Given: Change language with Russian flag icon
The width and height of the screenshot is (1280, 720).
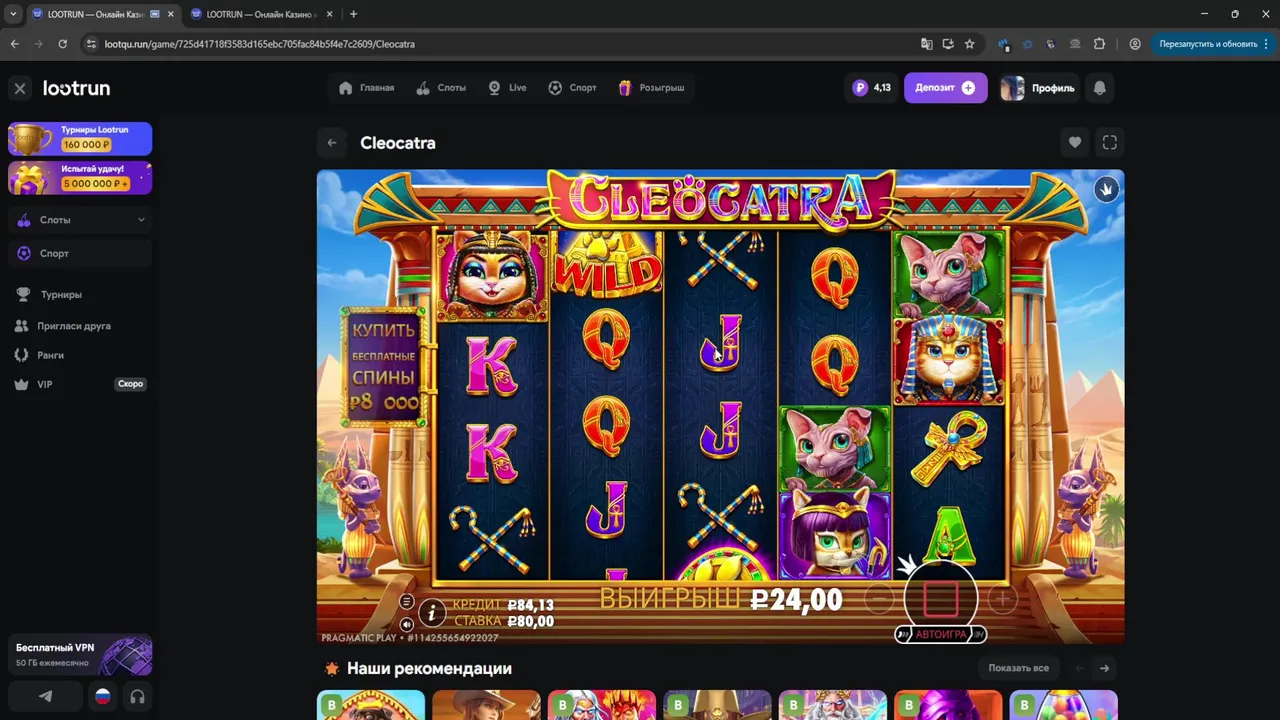Looking at the screenshot, I should pyautogui.click(x=102, y=697).
